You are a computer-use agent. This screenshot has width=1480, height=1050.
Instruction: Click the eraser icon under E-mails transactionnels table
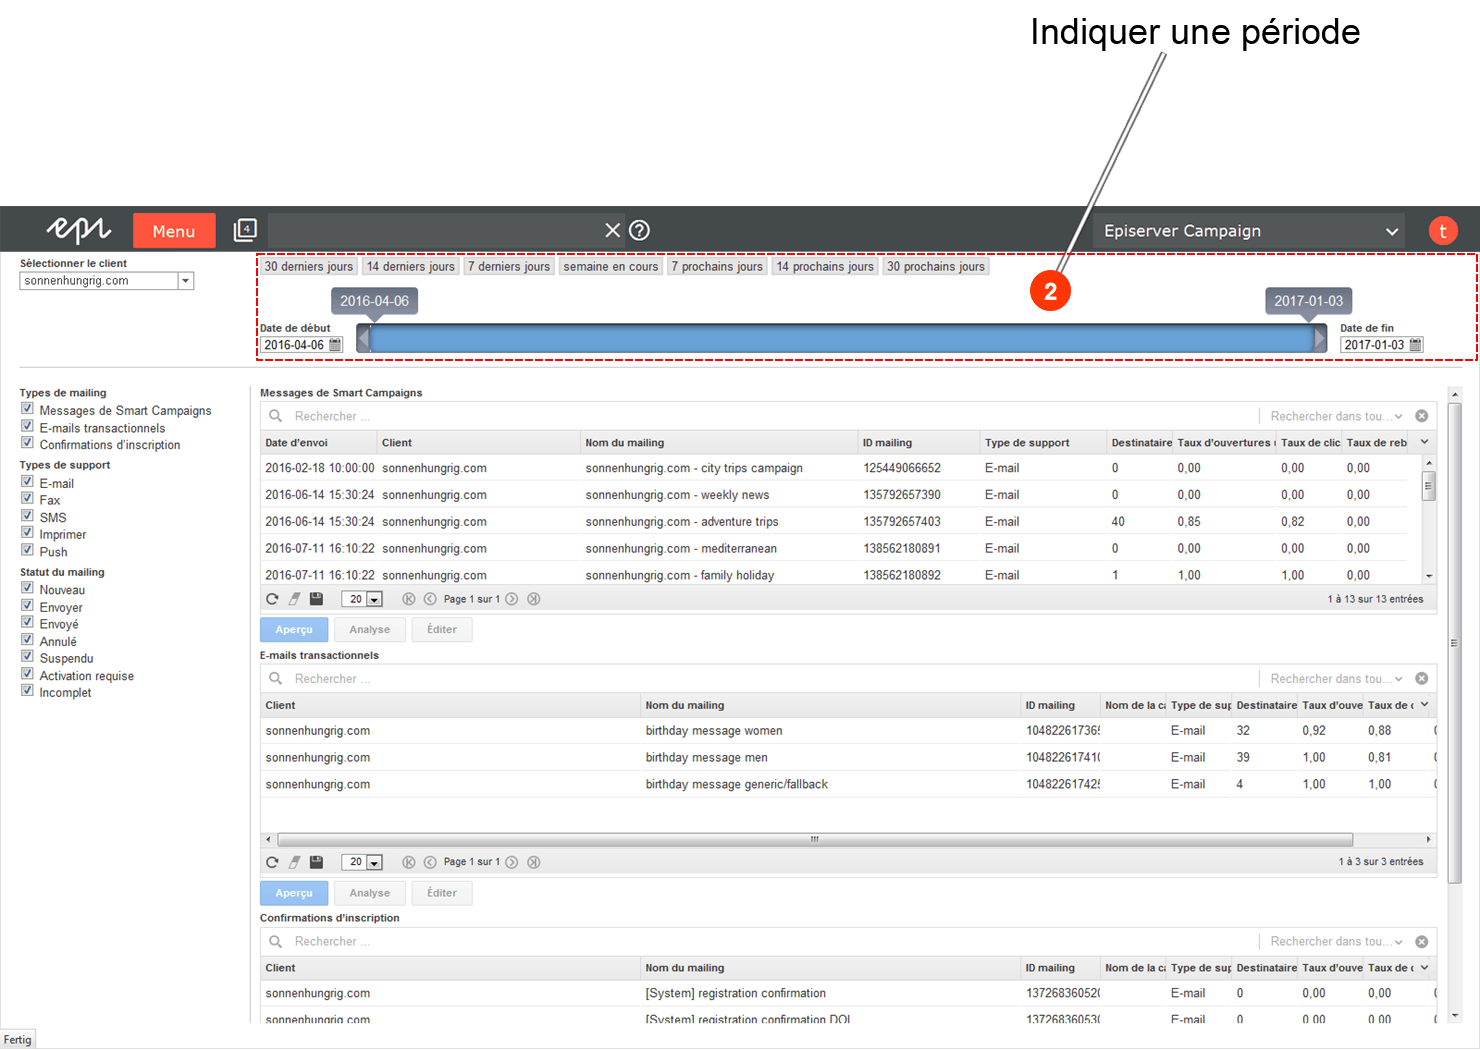point(294,862)
